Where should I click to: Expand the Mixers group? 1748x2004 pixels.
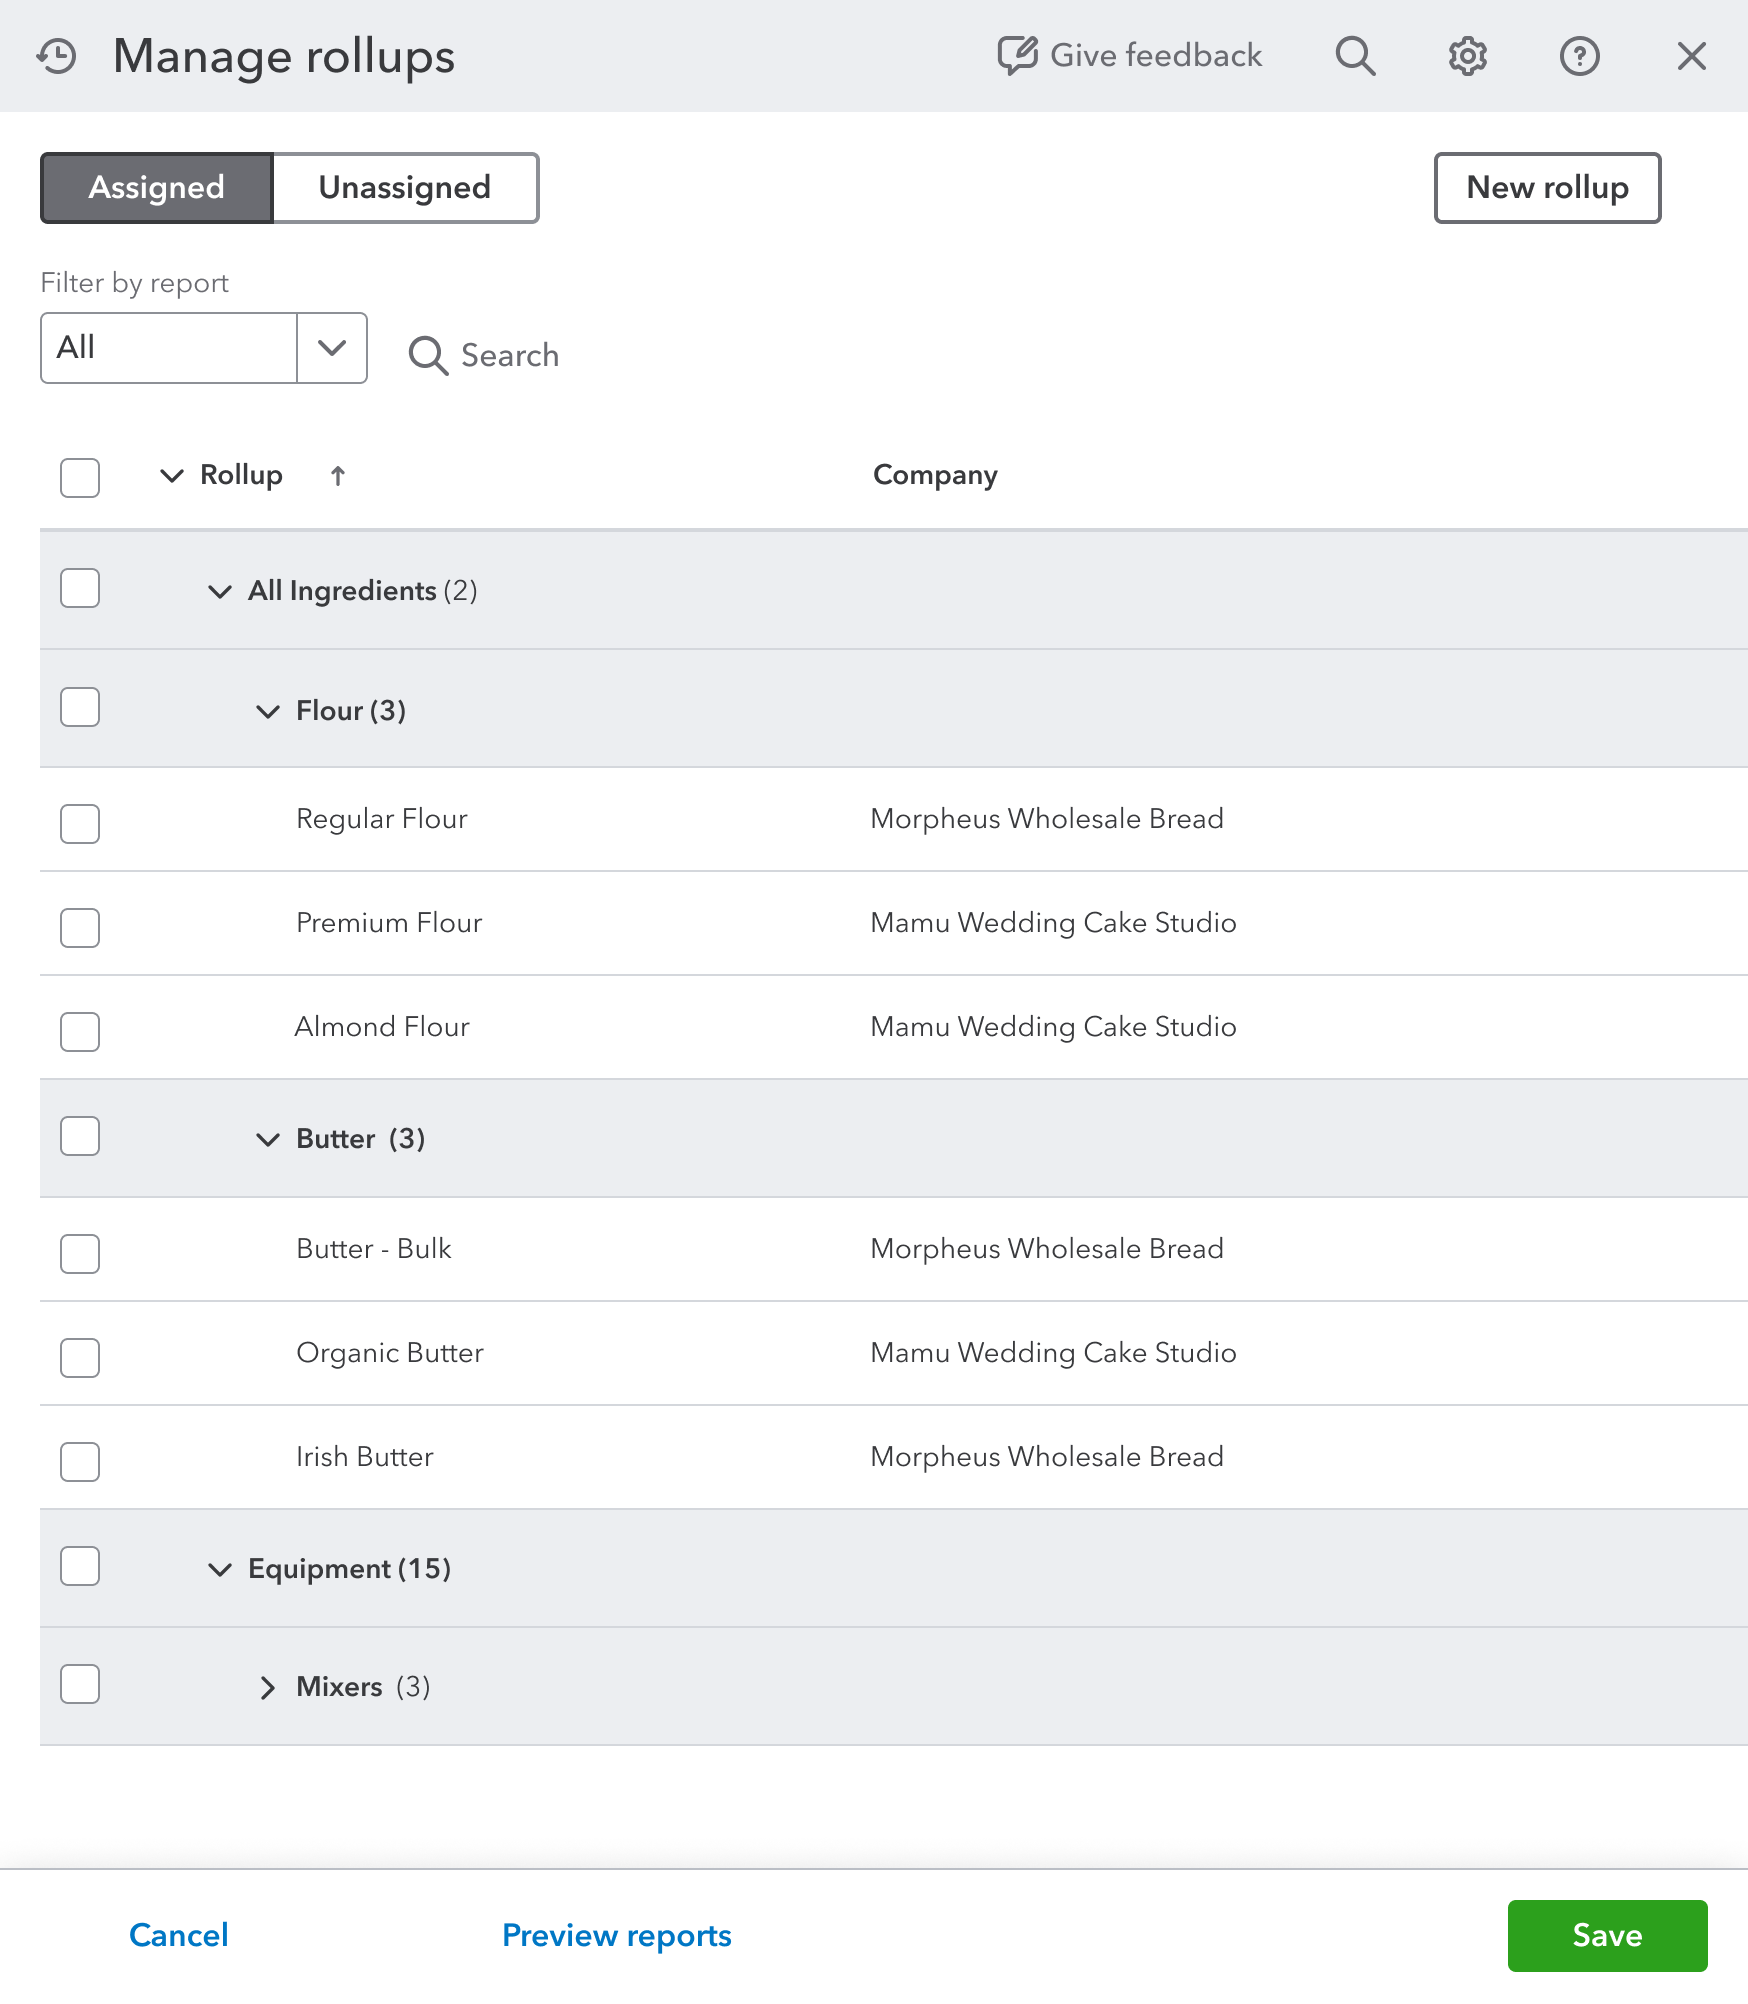point(267,1688)
